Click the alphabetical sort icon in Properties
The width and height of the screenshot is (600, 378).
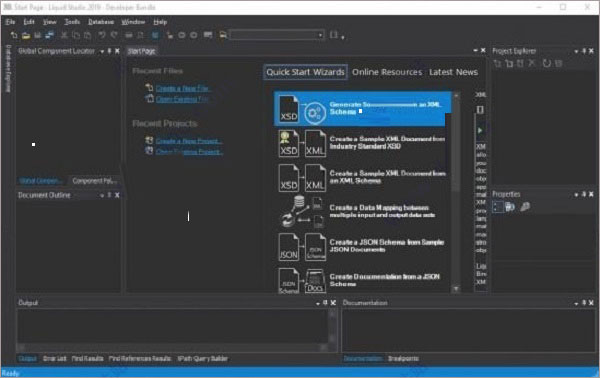click(x=510, y=207)
